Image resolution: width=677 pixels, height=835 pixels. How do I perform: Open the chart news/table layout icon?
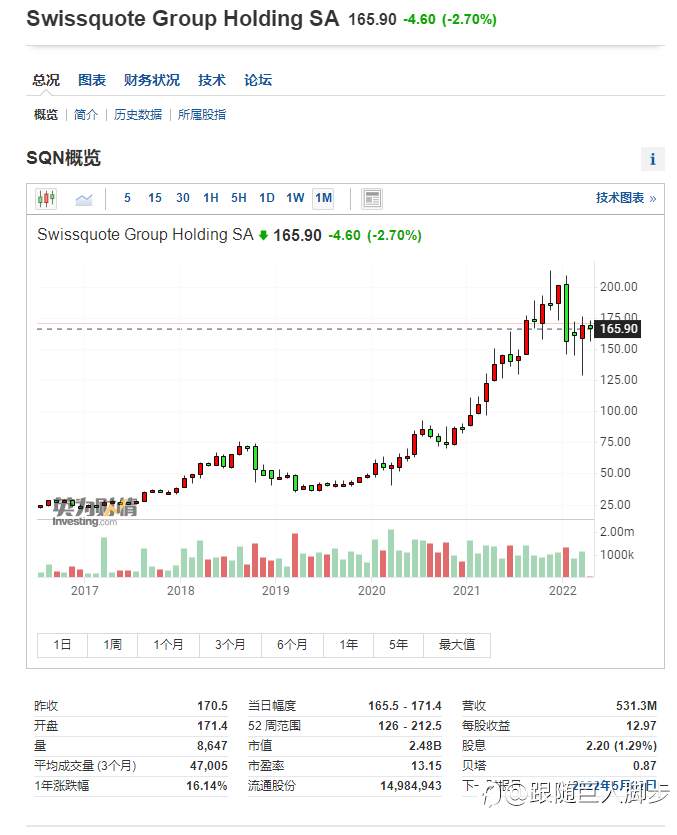coord(372,199)
